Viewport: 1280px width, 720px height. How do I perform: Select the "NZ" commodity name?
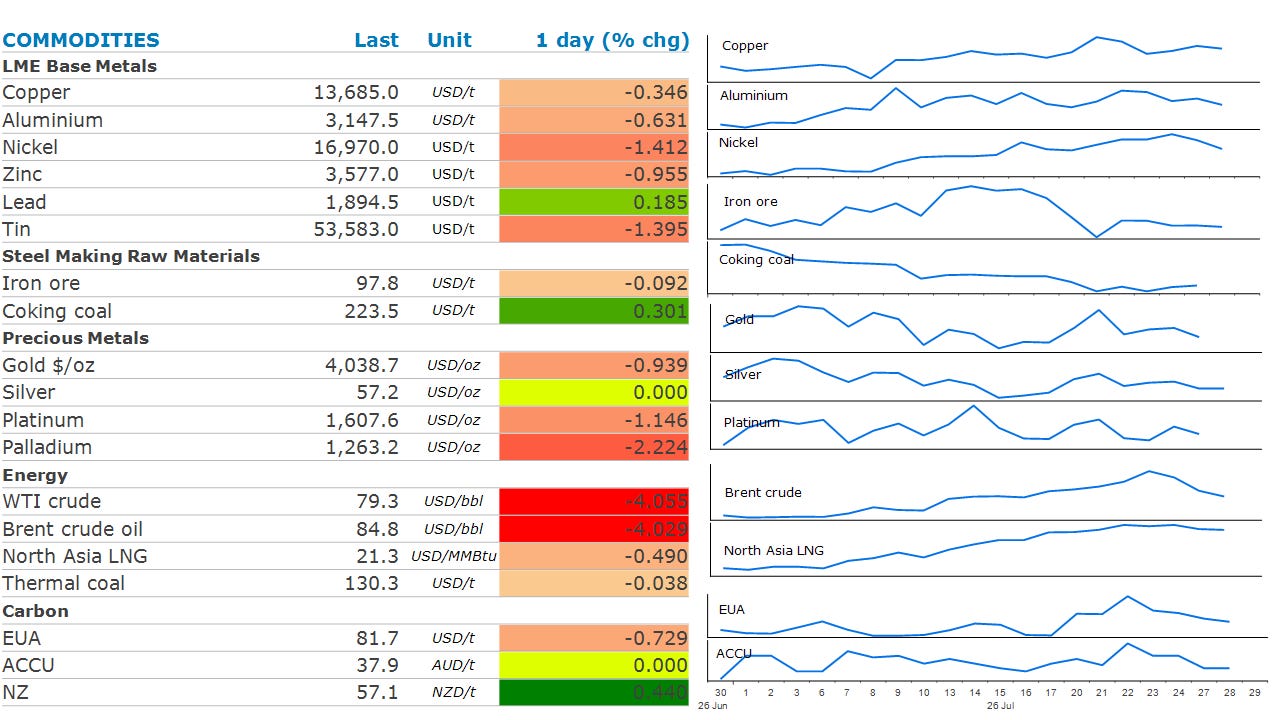click(15, 692)
